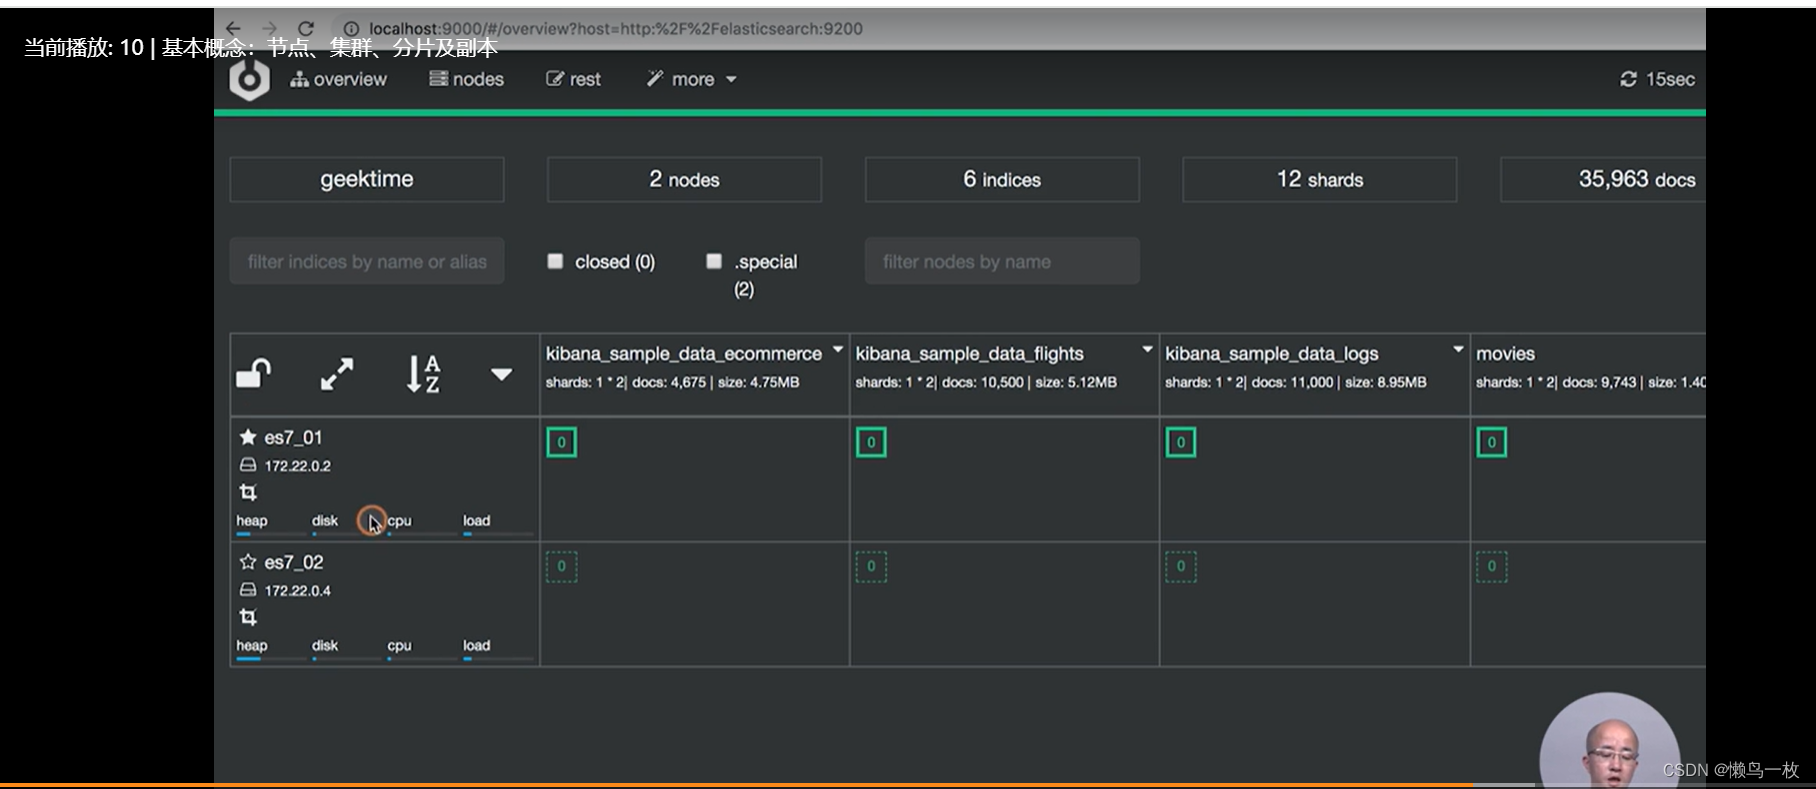This screenshot has height=789, width=1816.
Task: Click the expand arrows icon
Action: click(x=337, y=374)
